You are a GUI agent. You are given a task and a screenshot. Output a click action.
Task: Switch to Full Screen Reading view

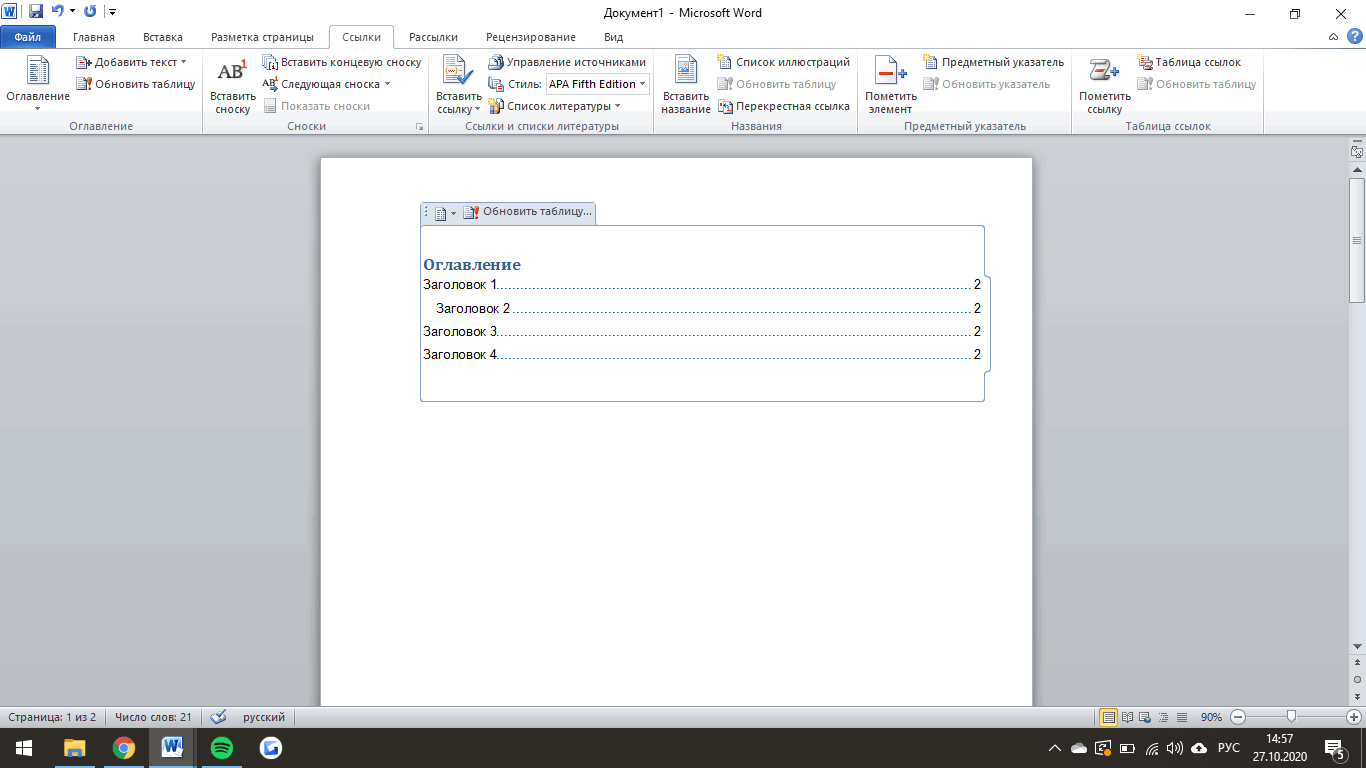tap(1127, 717)
